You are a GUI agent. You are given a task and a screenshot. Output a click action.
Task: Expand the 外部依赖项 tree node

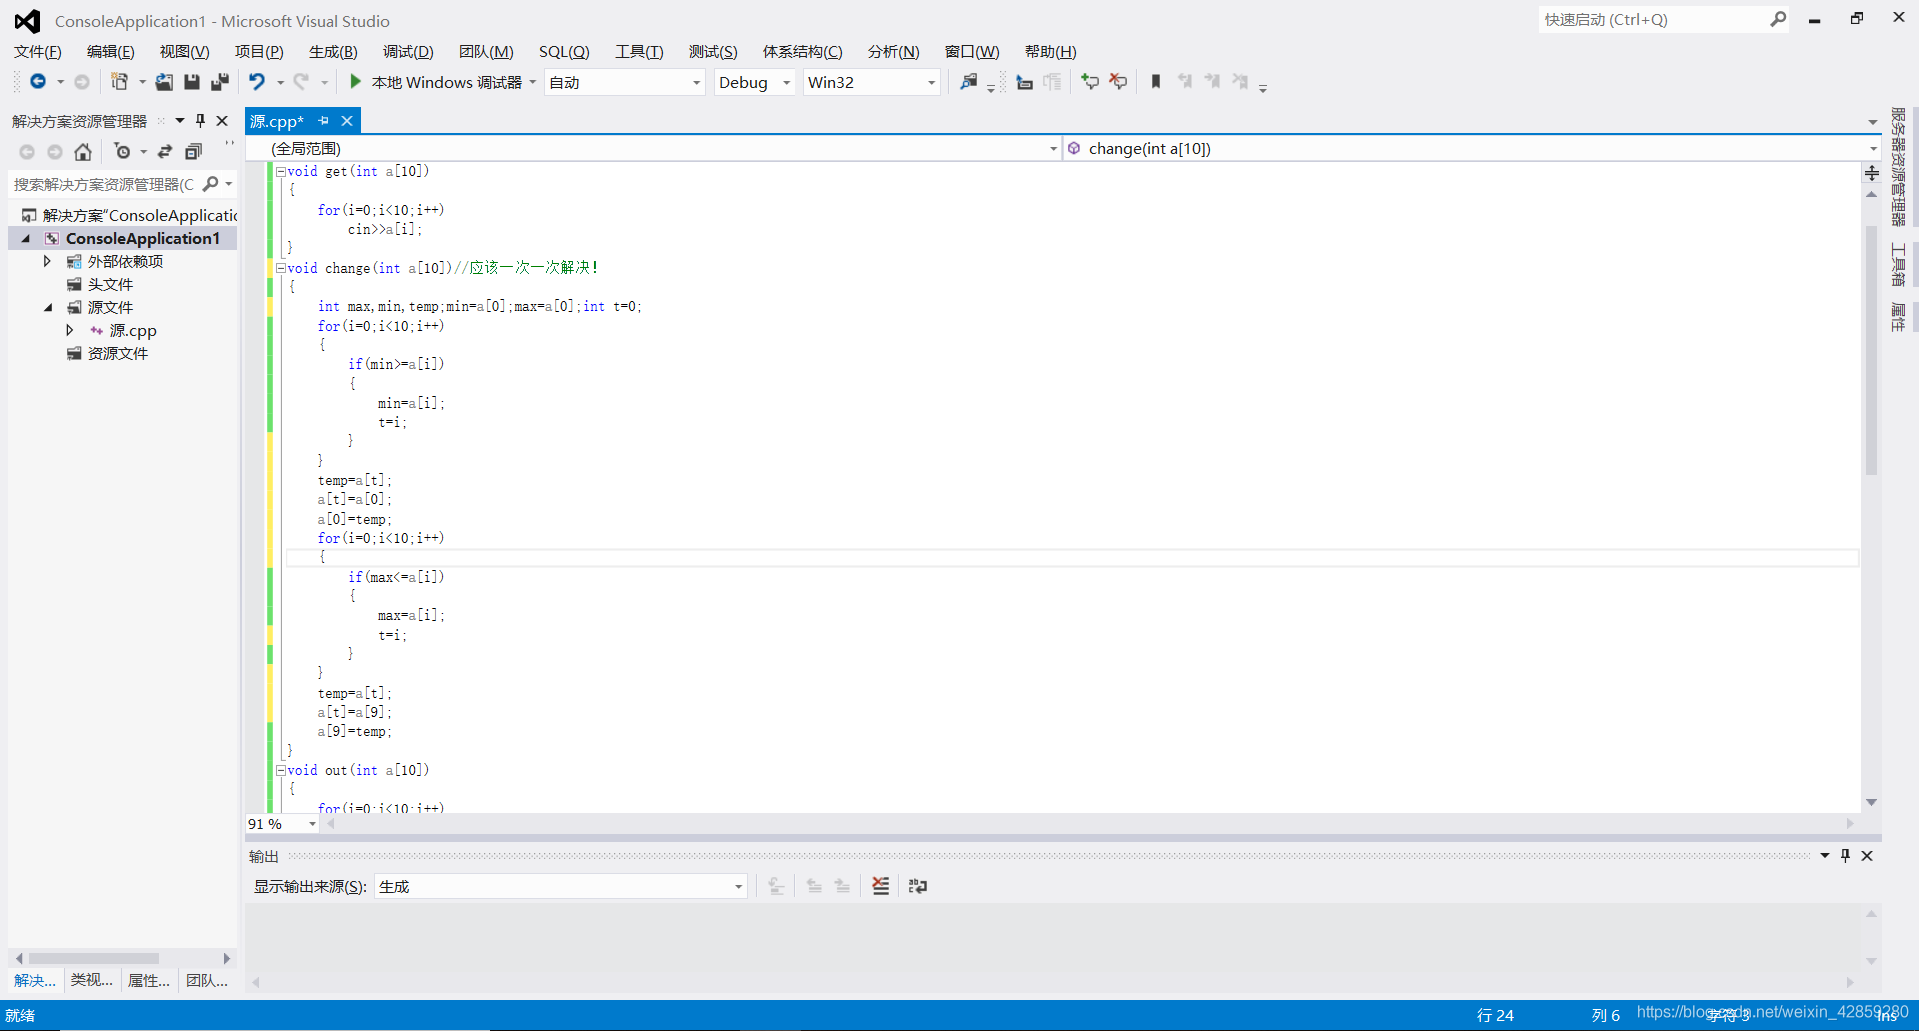point(47,261)
